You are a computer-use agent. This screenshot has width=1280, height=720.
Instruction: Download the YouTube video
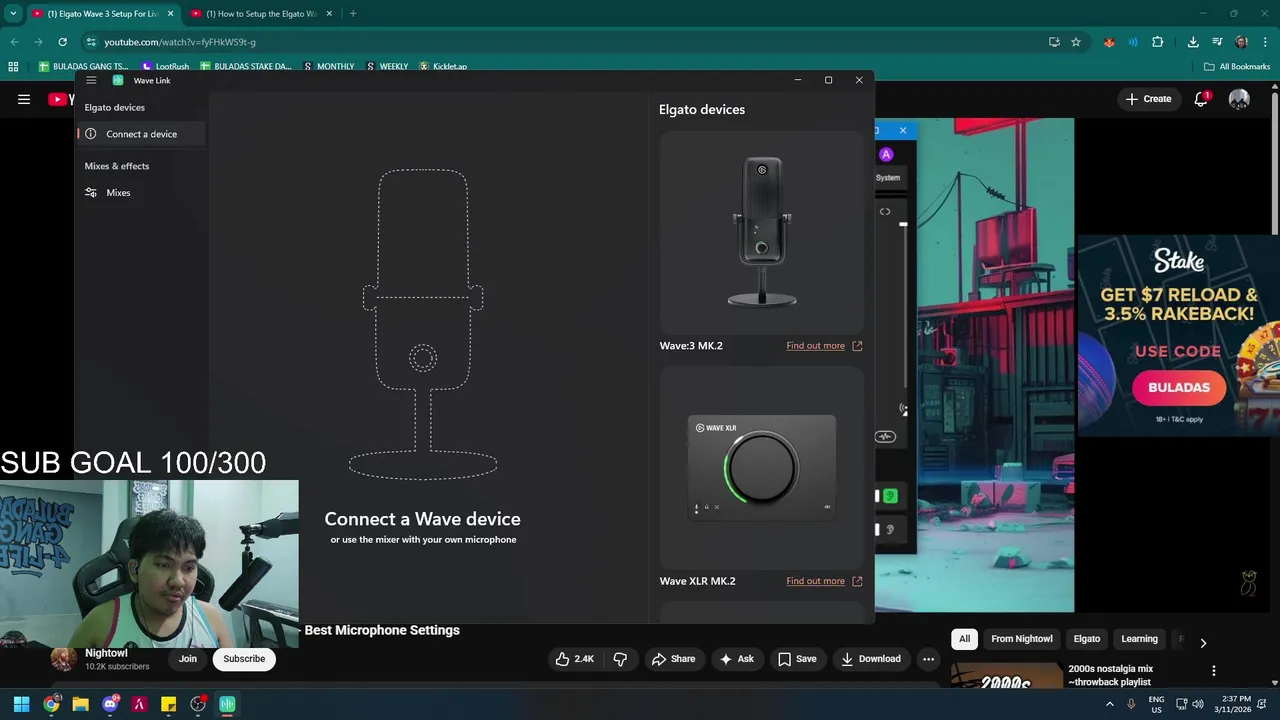pyautogui.click(x=871, y=659)
